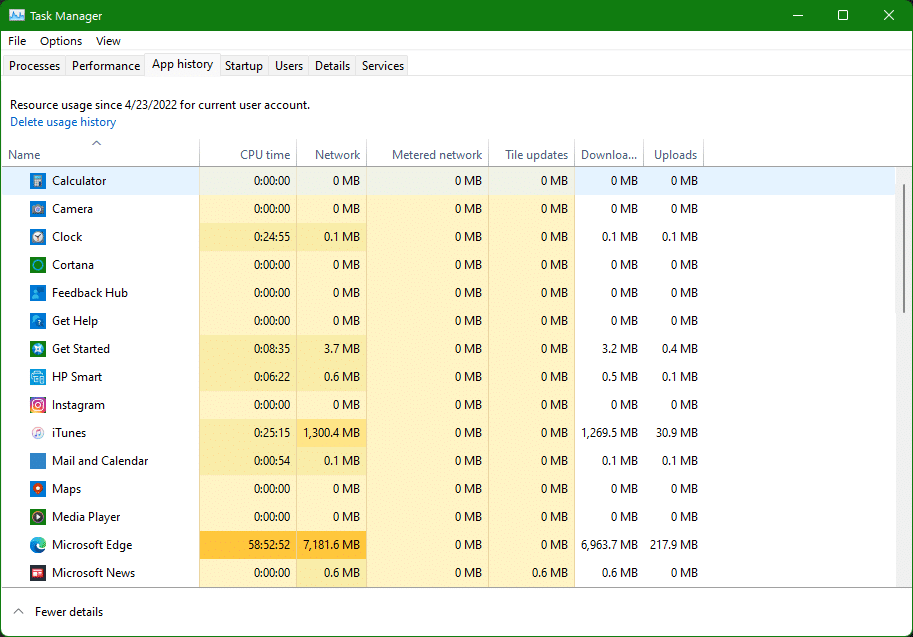Image resolution: width=913 pixels, height=637 pixels.
Task: Click Microsoft News tile updates 0.6 MB
Action: [550, 572]
